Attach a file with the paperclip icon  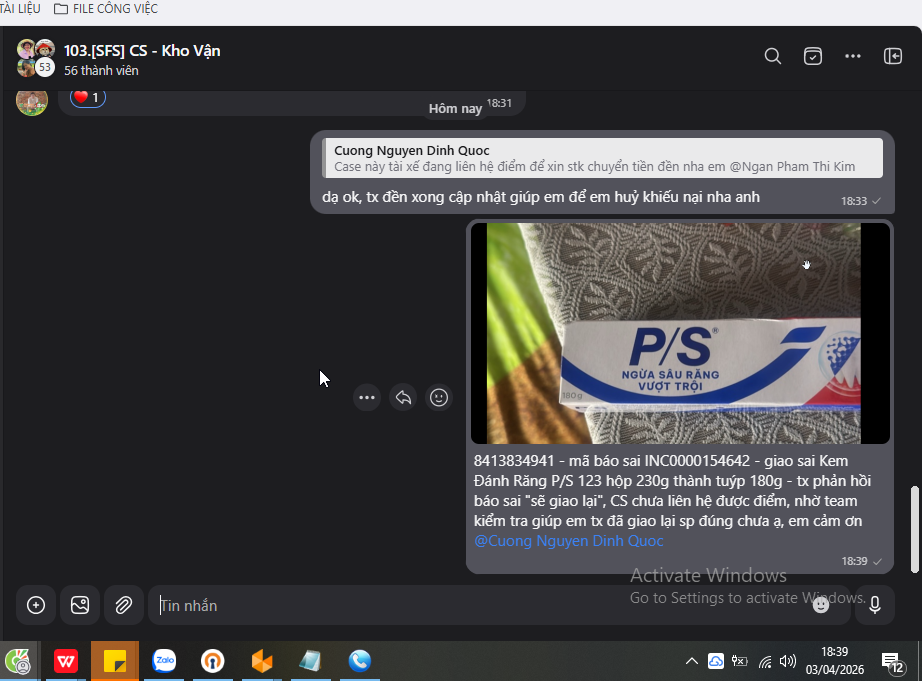tap(123, 605)
